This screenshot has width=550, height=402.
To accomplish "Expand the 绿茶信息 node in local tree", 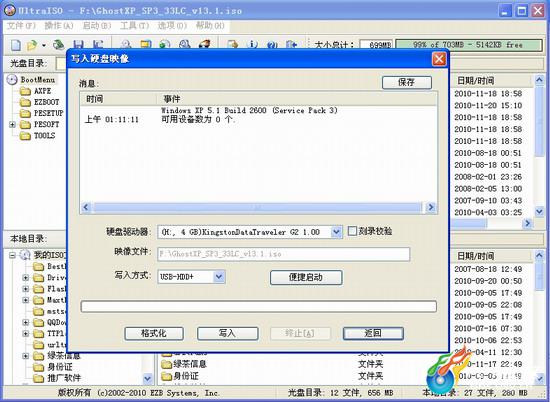I will point(26,356).
